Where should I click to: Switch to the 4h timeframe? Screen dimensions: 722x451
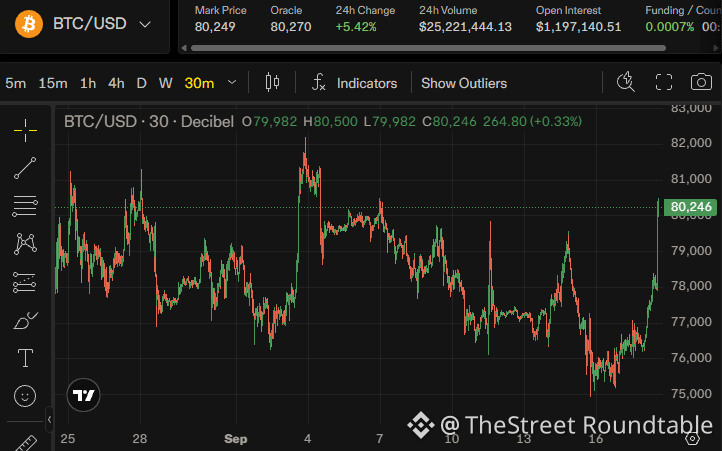click(x=116, y=83)
